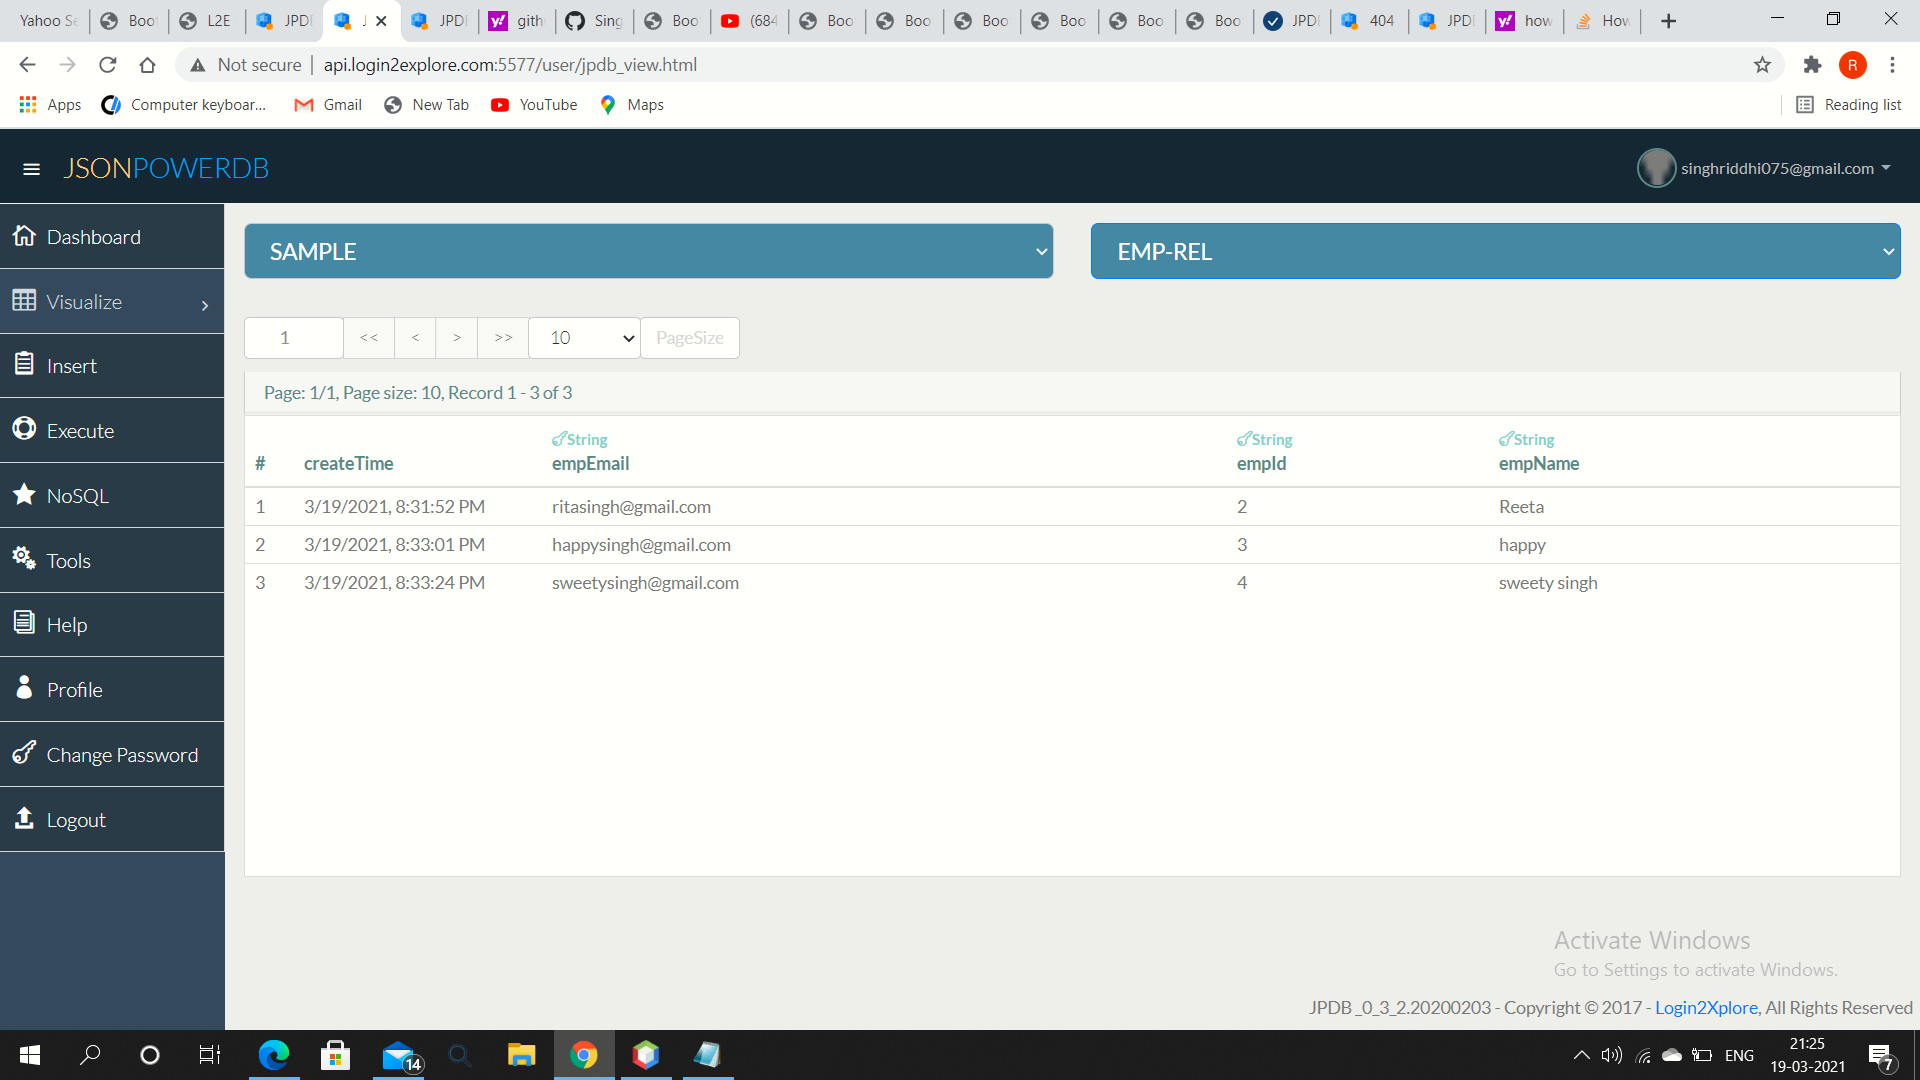The height and width of the screenshot is (1080, 1920).
Task: Open the Login2Xplore footer link
Action: (1706, 1007)
